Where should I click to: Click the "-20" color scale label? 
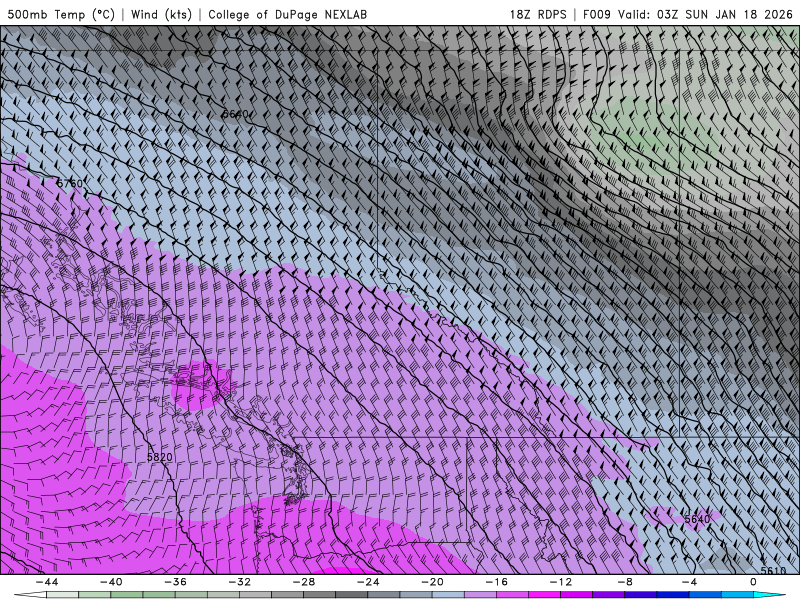tap(432, 582)
